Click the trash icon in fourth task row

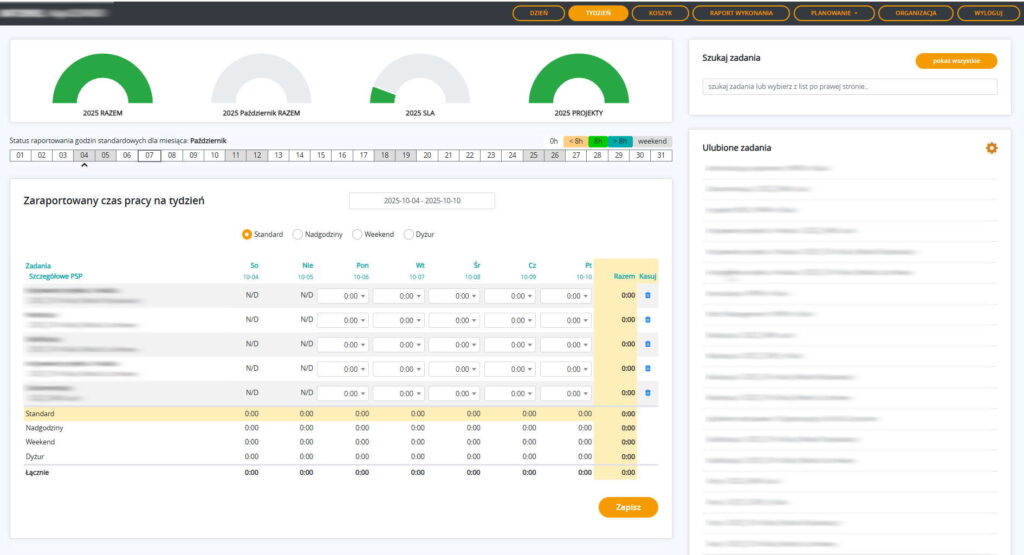pyautogui.click(x=647, y=368)
